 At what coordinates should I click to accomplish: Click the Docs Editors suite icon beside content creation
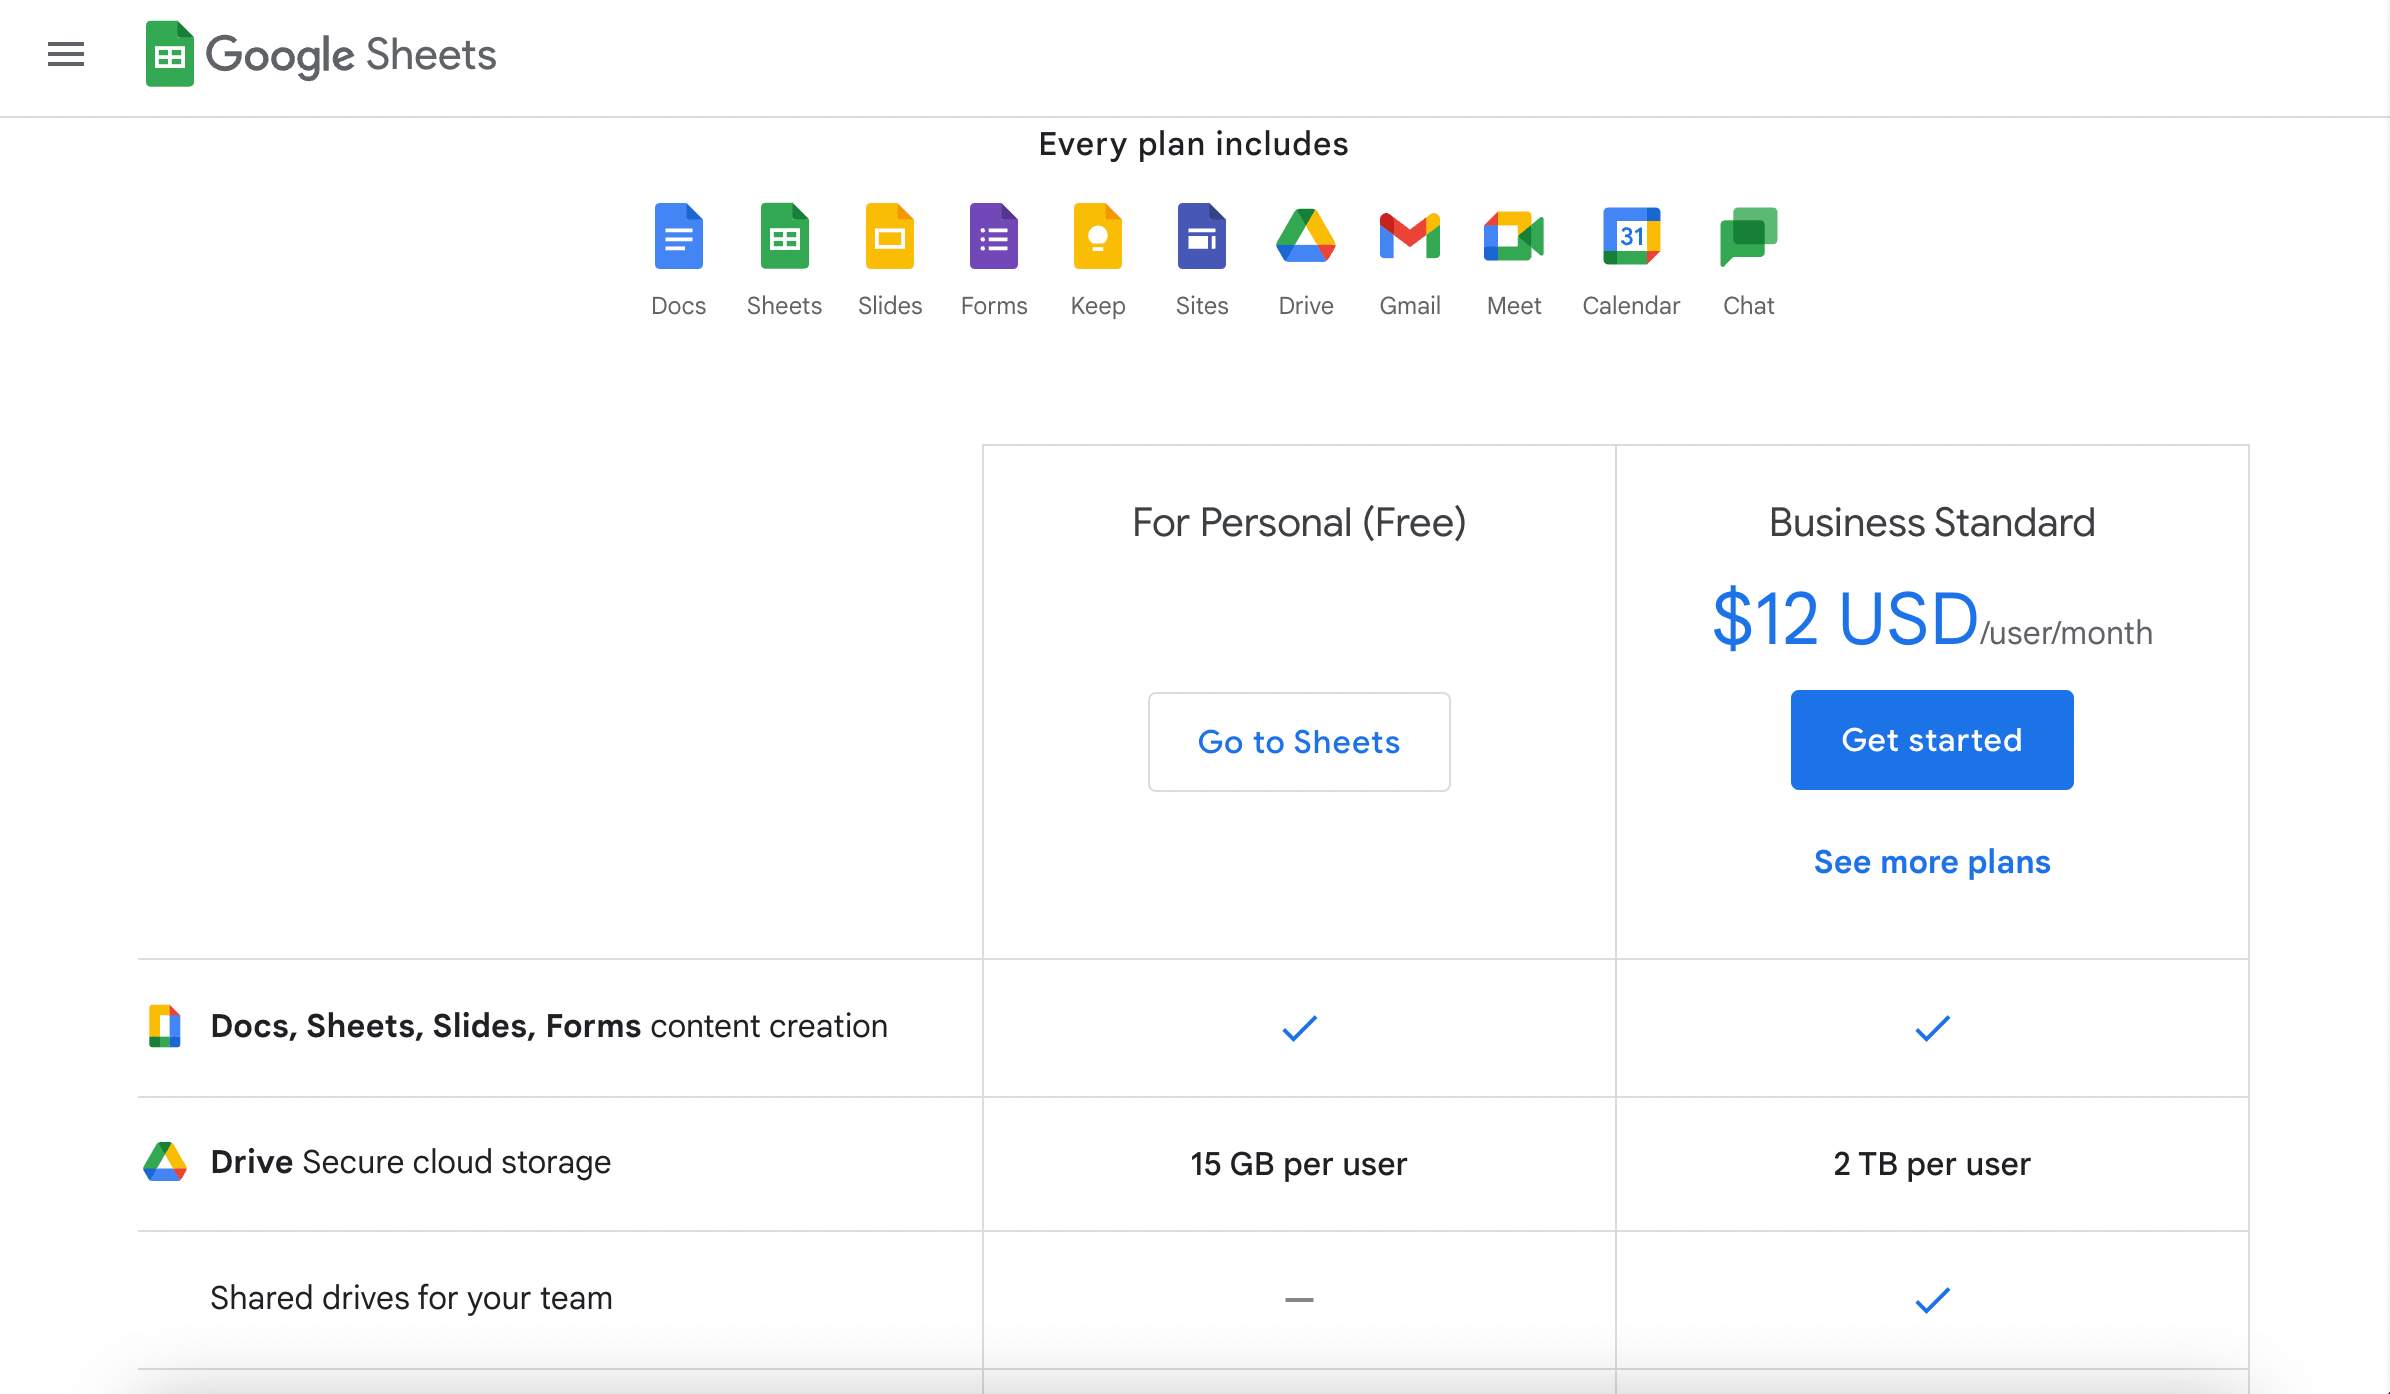coord(165,1026)
